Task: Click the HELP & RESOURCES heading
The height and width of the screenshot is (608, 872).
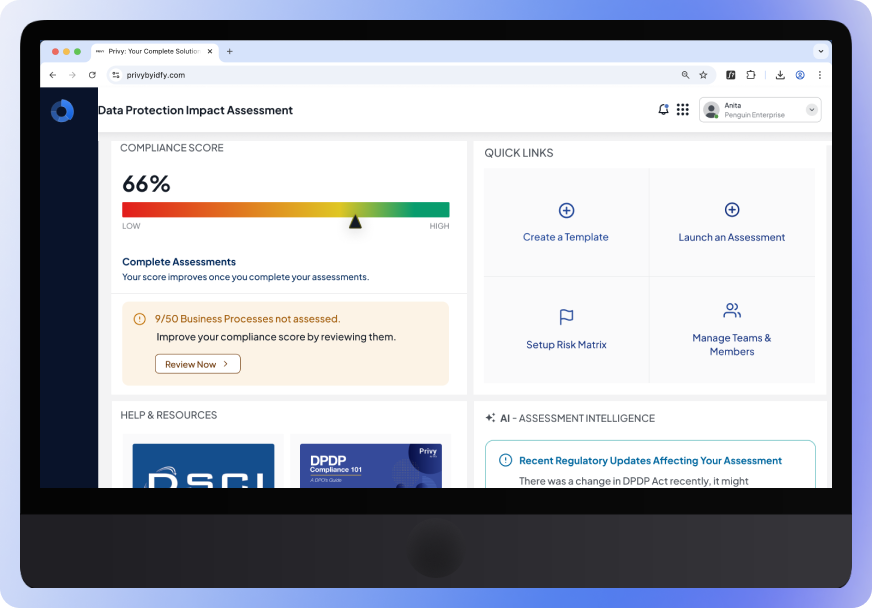Action: click(x=169, y=415)
